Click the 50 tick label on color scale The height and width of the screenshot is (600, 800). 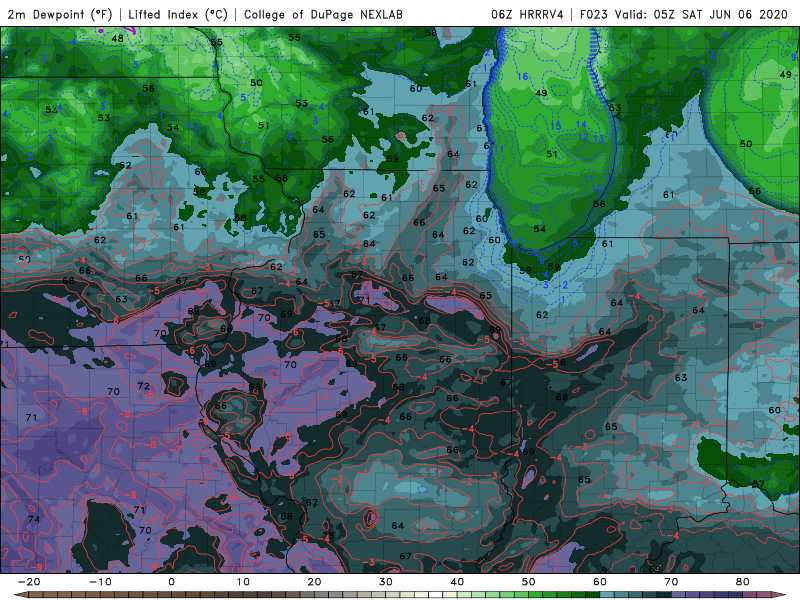coord(529,582)
